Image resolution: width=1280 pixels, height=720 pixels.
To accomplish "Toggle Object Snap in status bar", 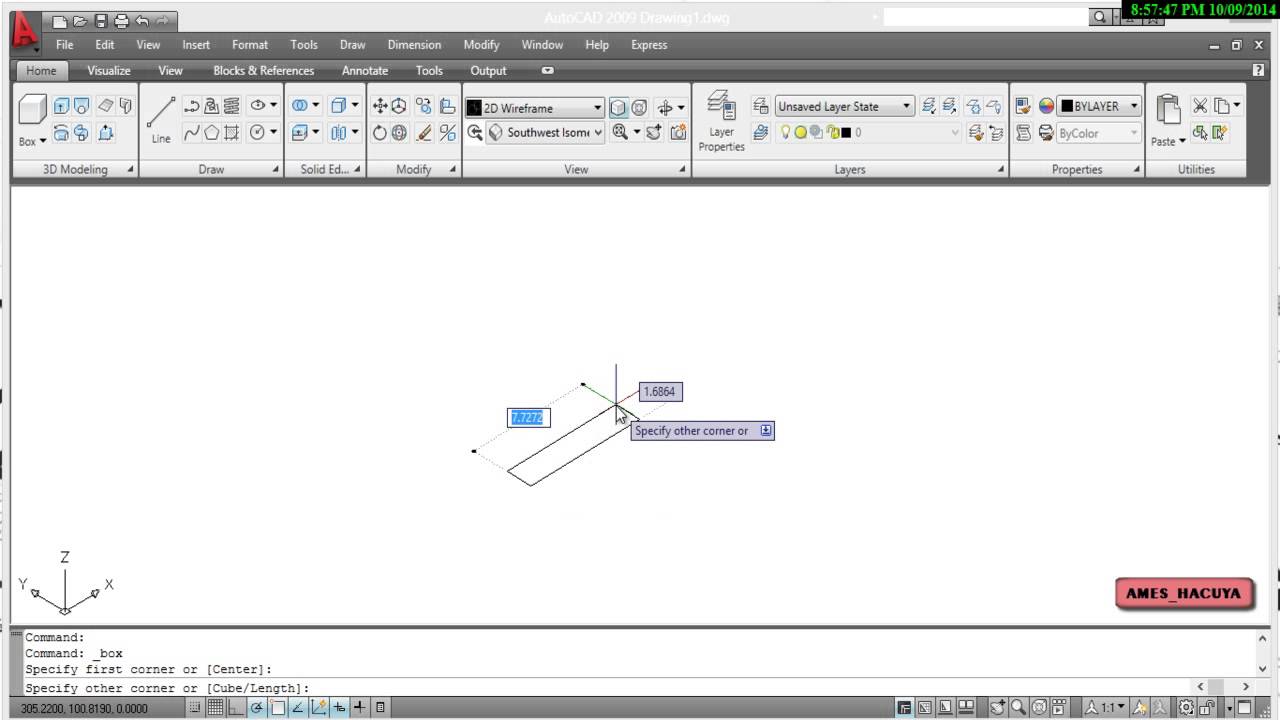I will 278,708.
